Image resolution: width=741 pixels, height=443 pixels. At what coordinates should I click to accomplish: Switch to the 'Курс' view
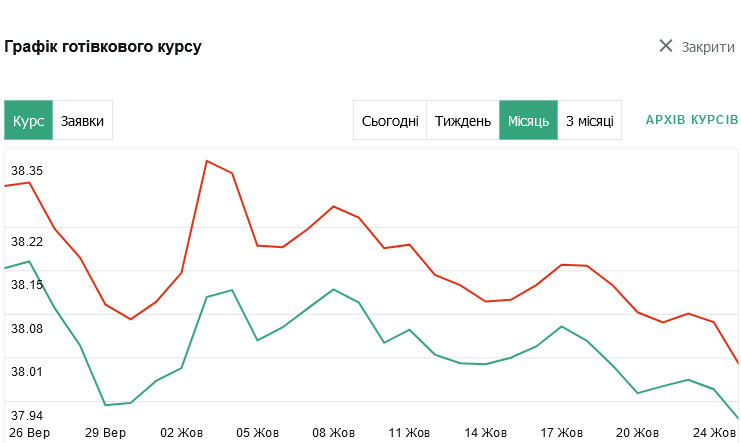[28, 121]
